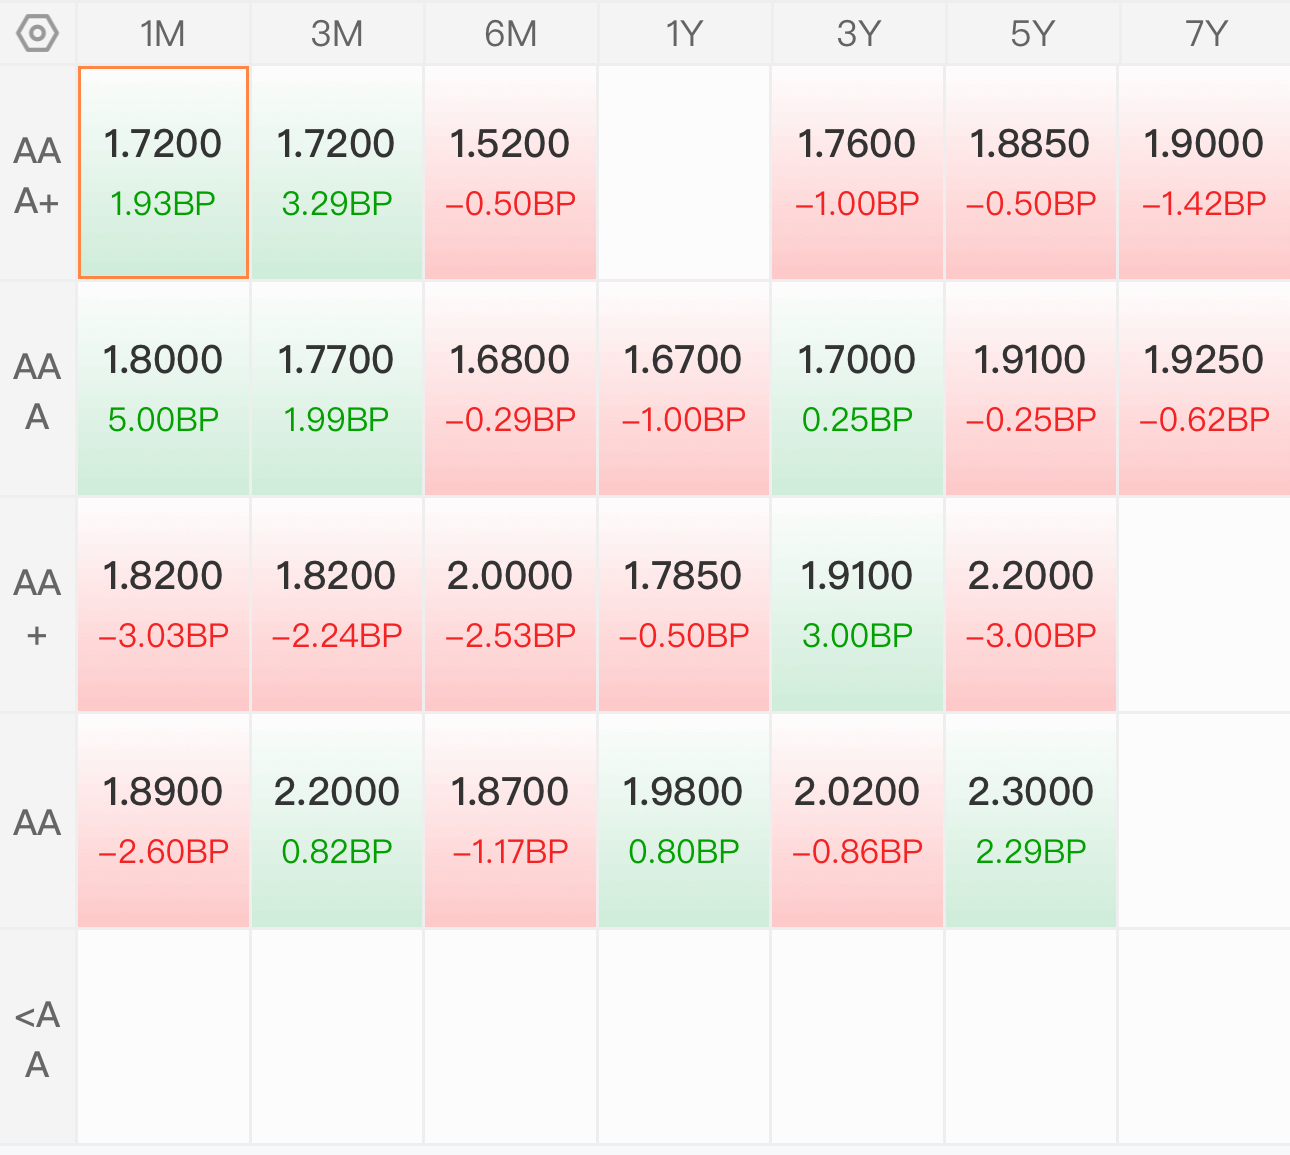
Task: Open the 1.9100 cell with 3.00BP
Action: tap(857, 605)
